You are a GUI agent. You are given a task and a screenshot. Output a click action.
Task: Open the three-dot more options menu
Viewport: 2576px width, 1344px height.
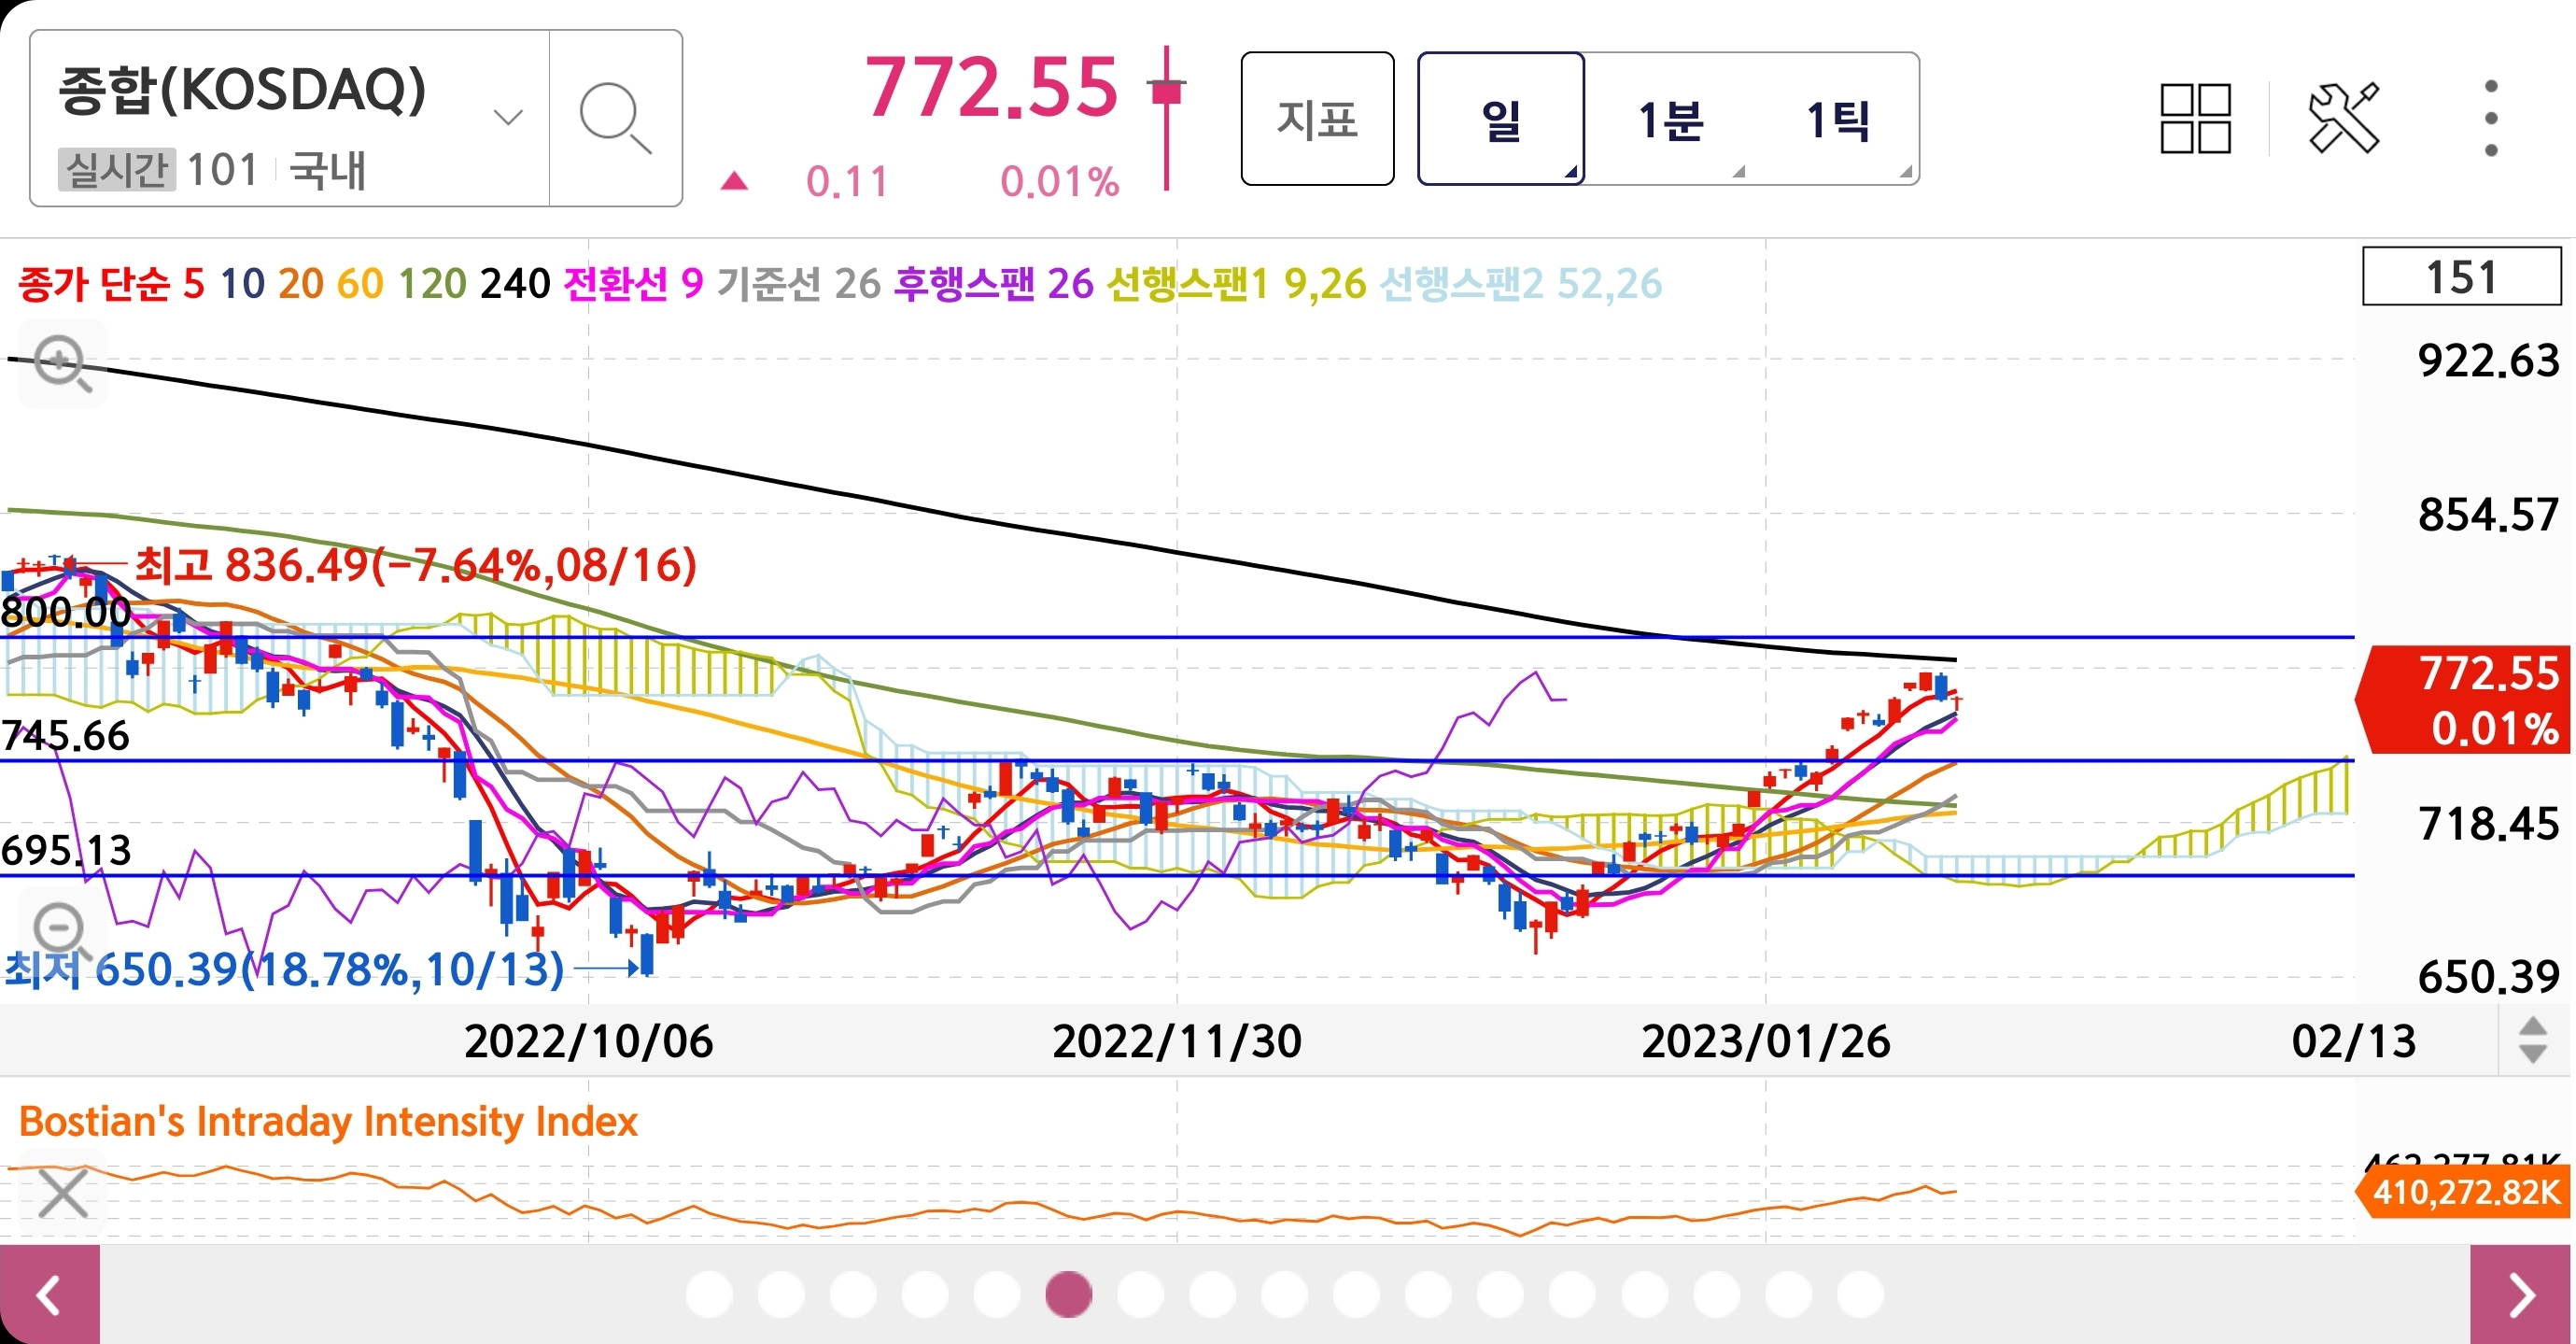(2490, 118)
